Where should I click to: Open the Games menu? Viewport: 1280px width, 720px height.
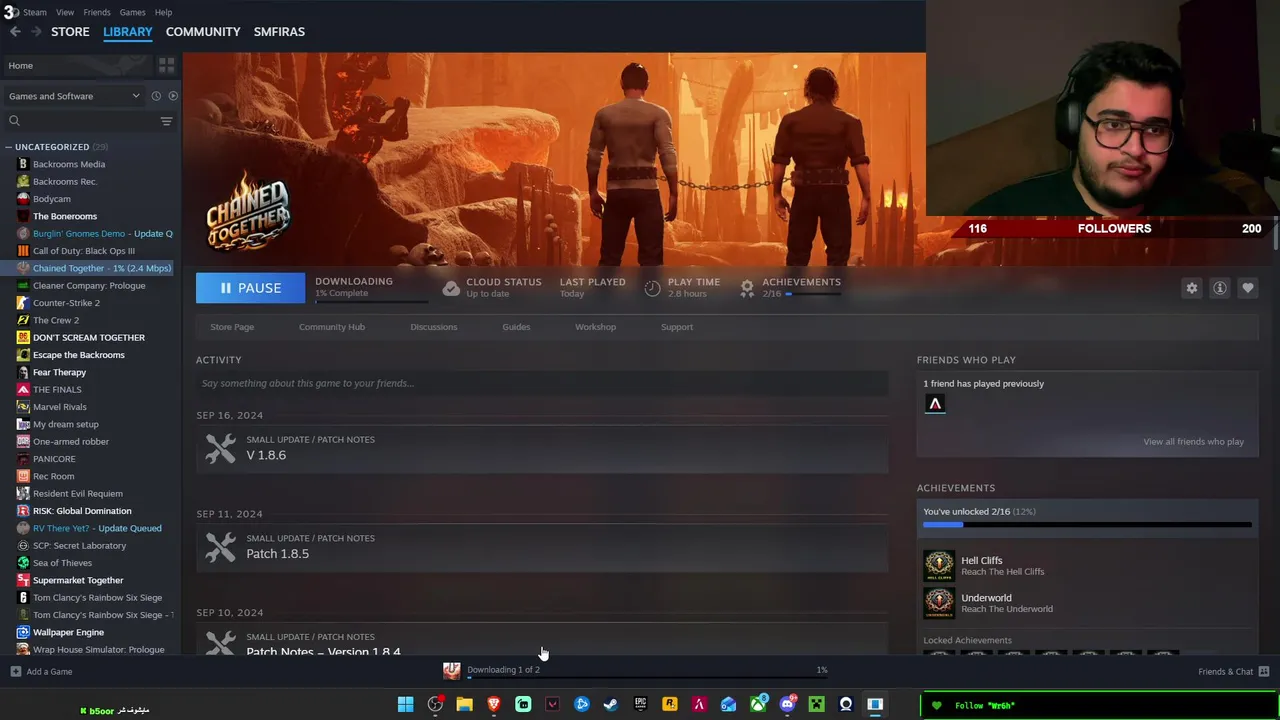click(132, 12)
